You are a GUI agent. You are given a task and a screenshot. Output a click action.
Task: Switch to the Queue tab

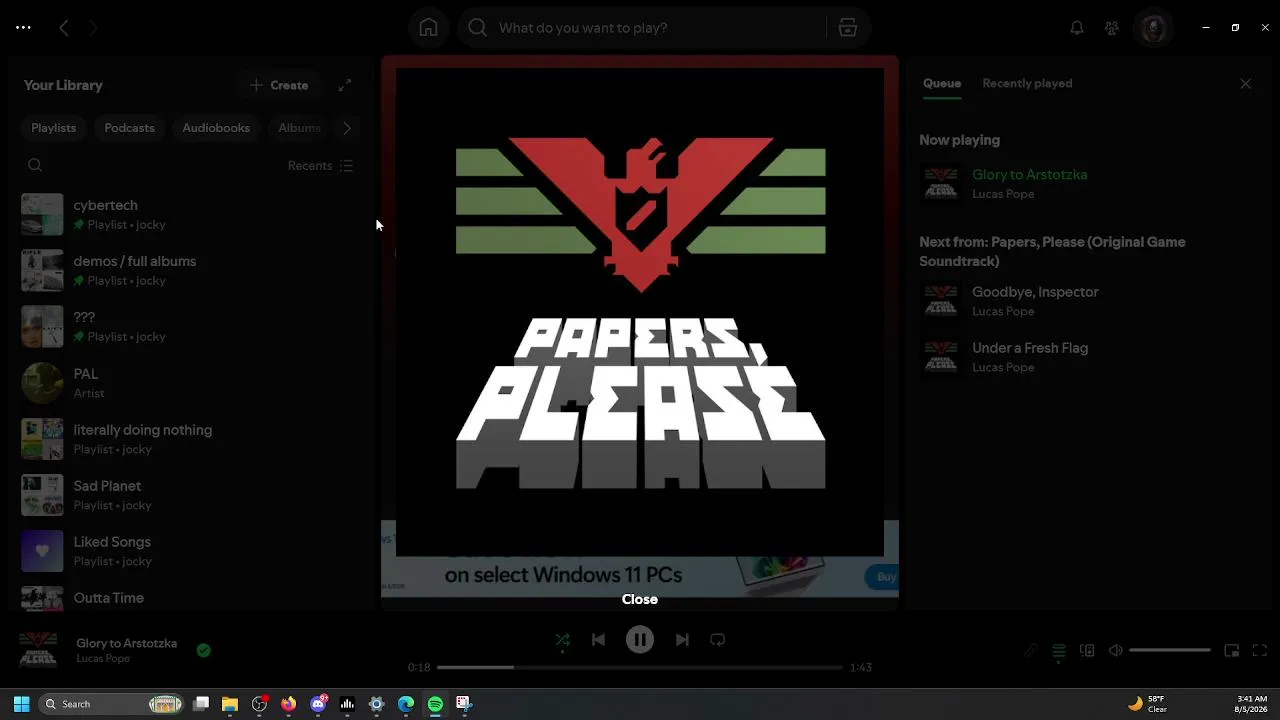tap(942, 84)
